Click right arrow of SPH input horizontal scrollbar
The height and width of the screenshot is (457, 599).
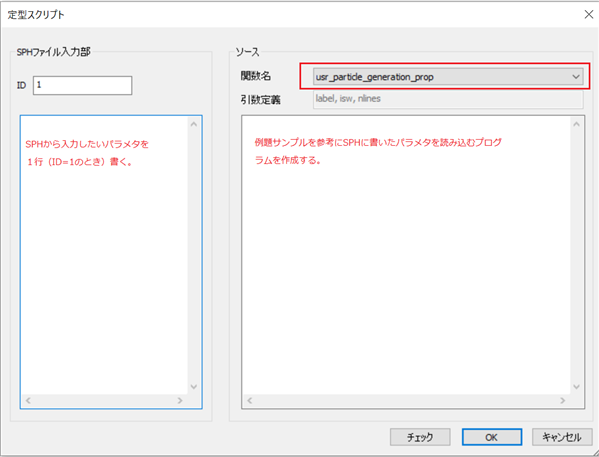pos(180,400)
